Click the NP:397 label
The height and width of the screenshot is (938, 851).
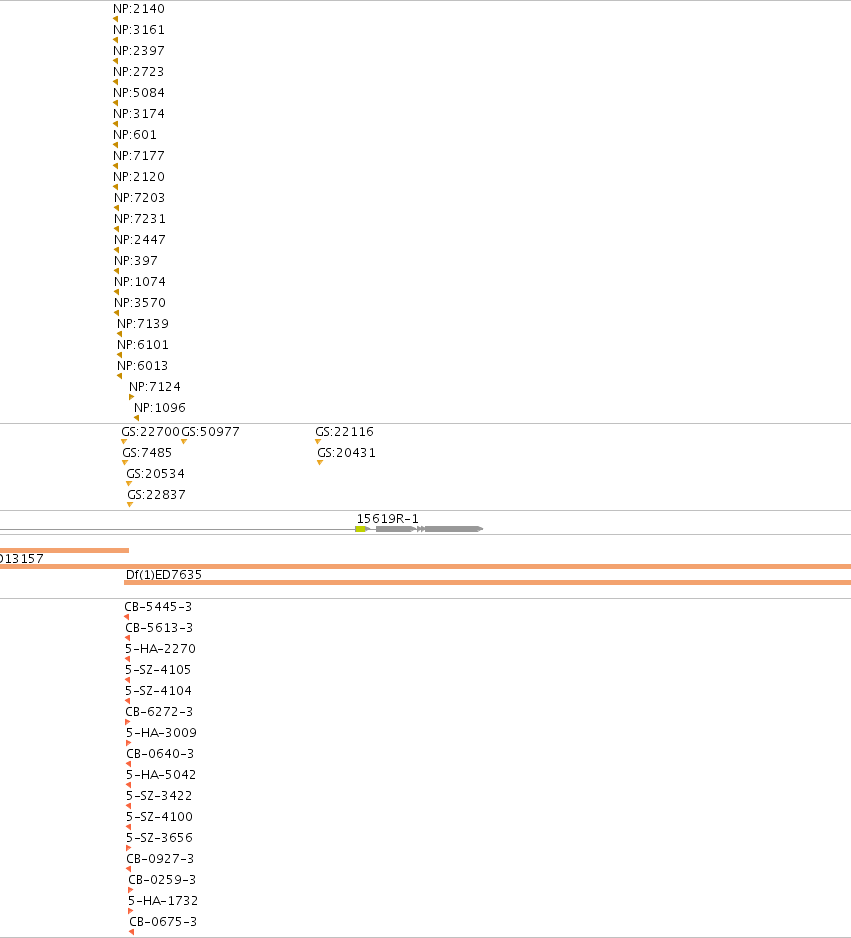136,260
